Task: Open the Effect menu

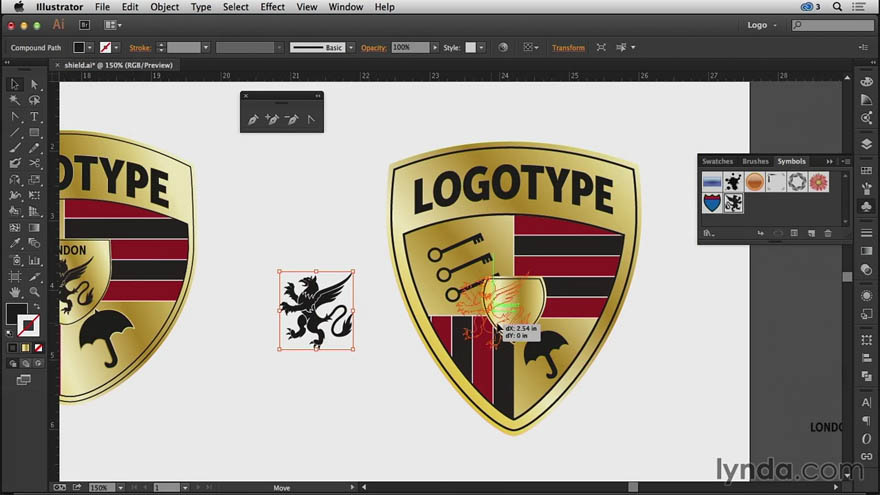Action: (272, 7)
